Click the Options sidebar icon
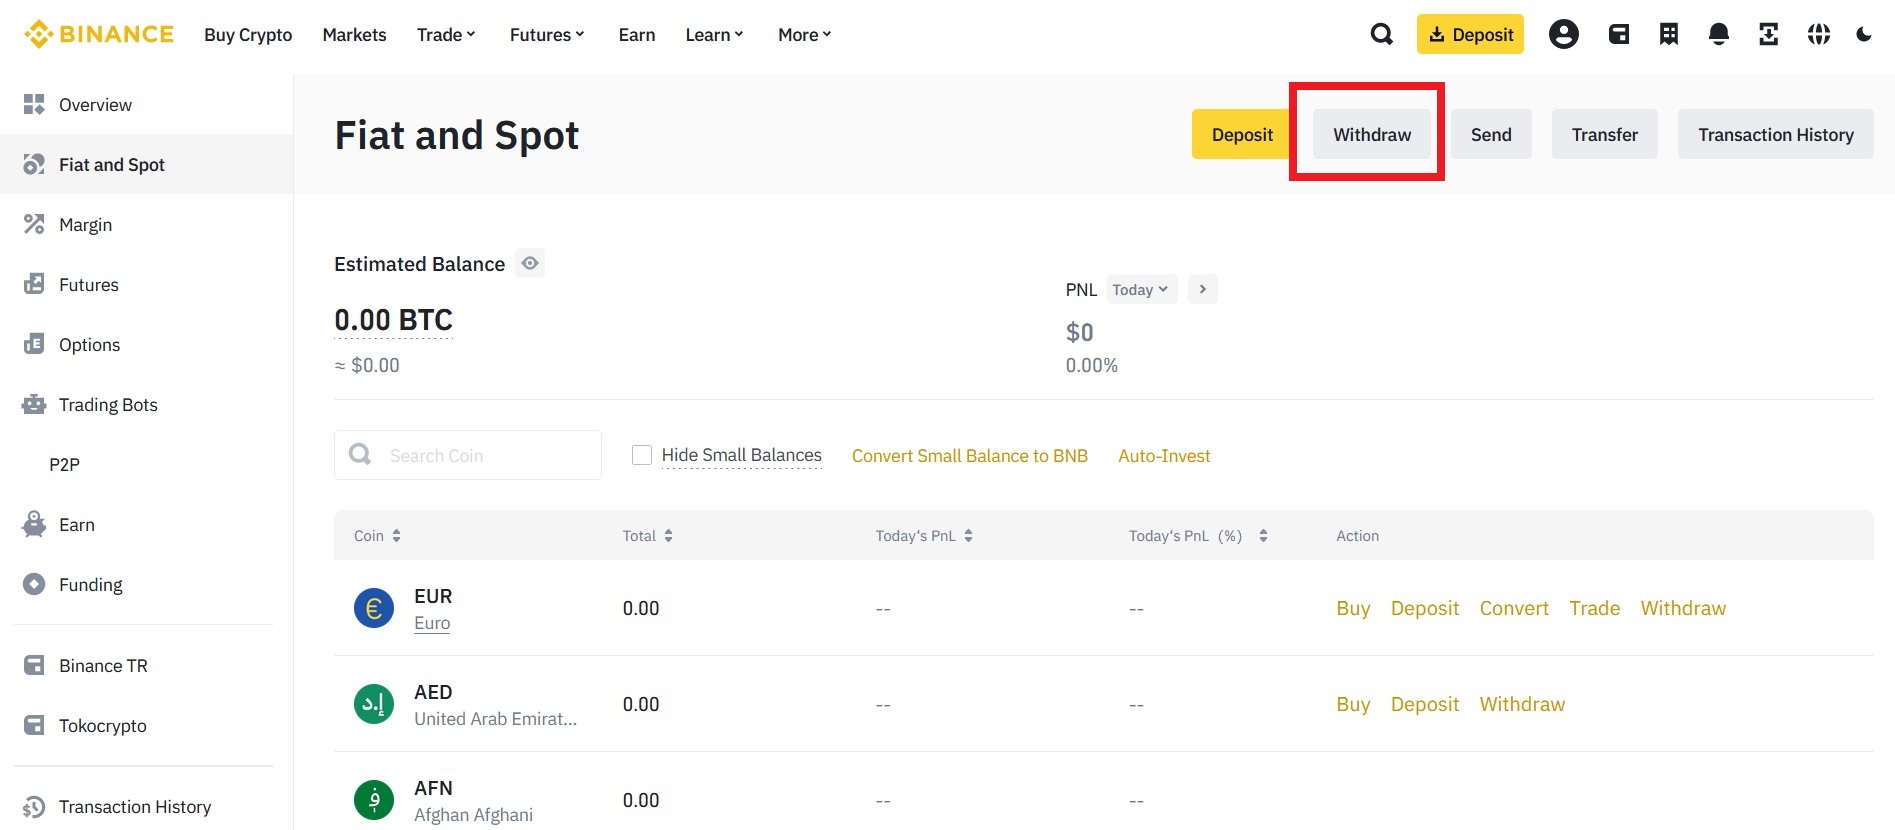1895x830 pixels. click(34, 344)
